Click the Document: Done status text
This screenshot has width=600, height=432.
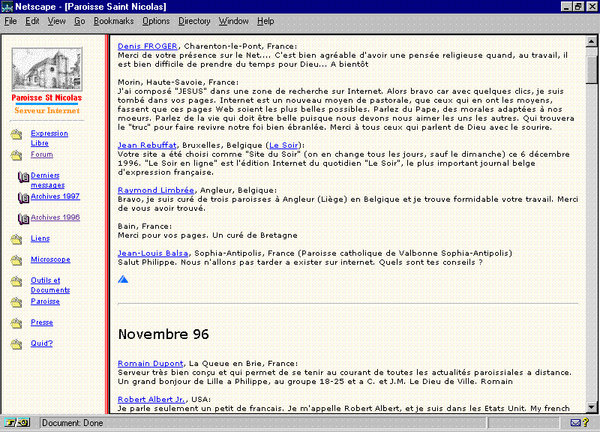click(x=72, y=423)
